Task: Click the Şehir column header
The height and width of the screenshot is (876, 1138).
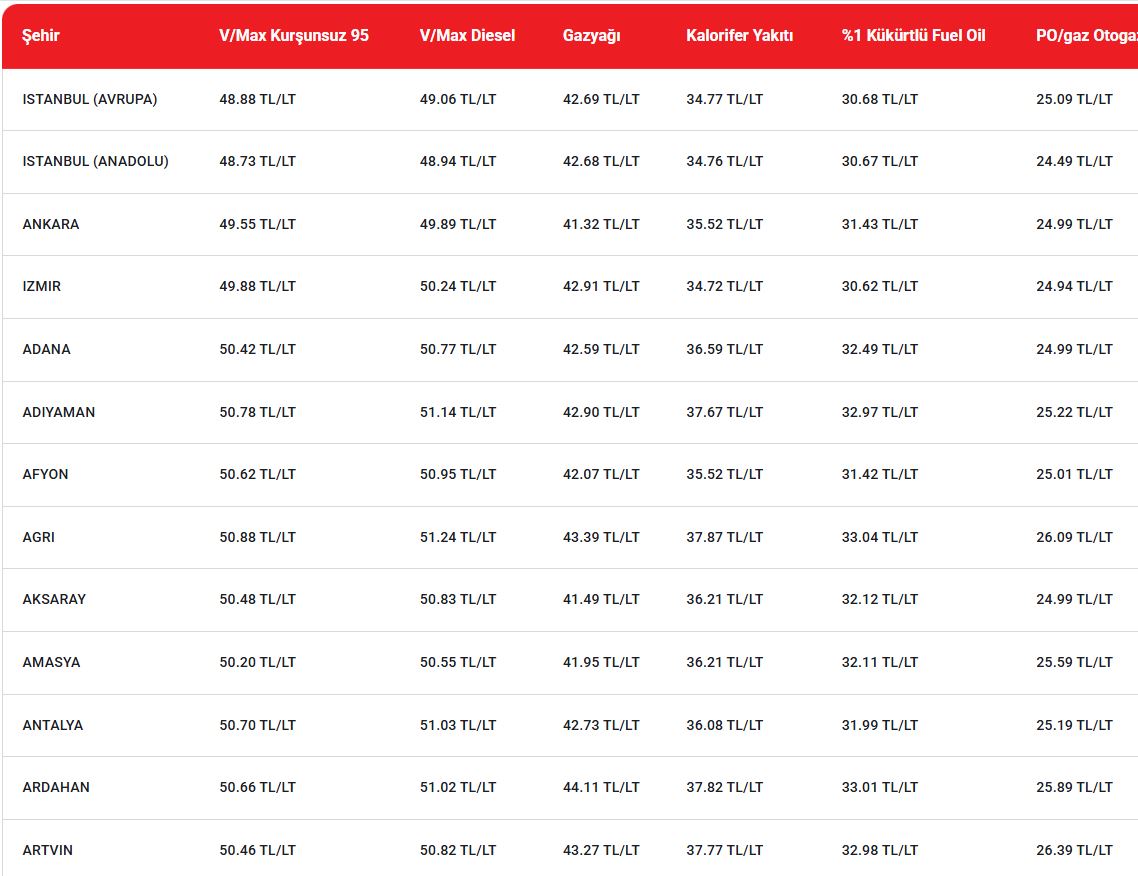Action: 41,36
